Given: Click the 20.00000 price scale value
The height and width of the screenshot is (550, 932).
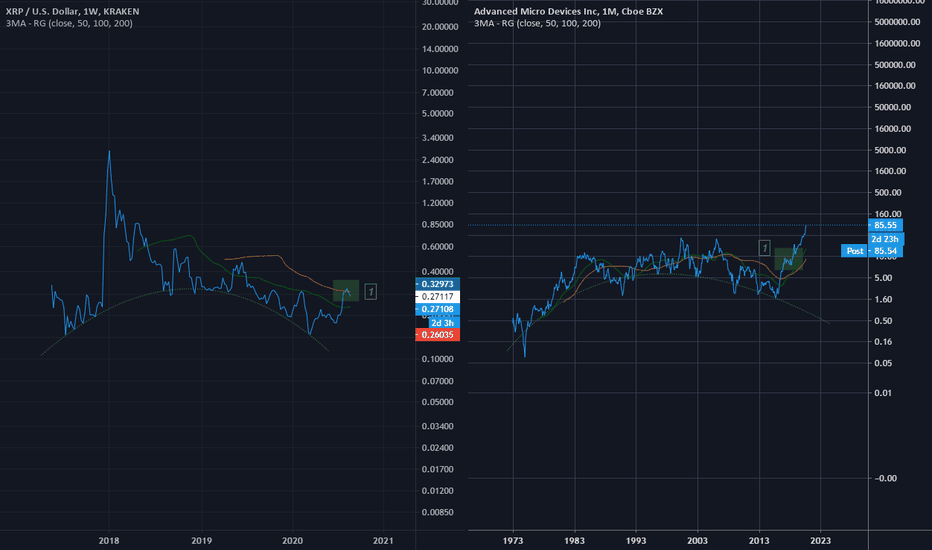Looking at the screenshot, I should click(x=440, y=27).
